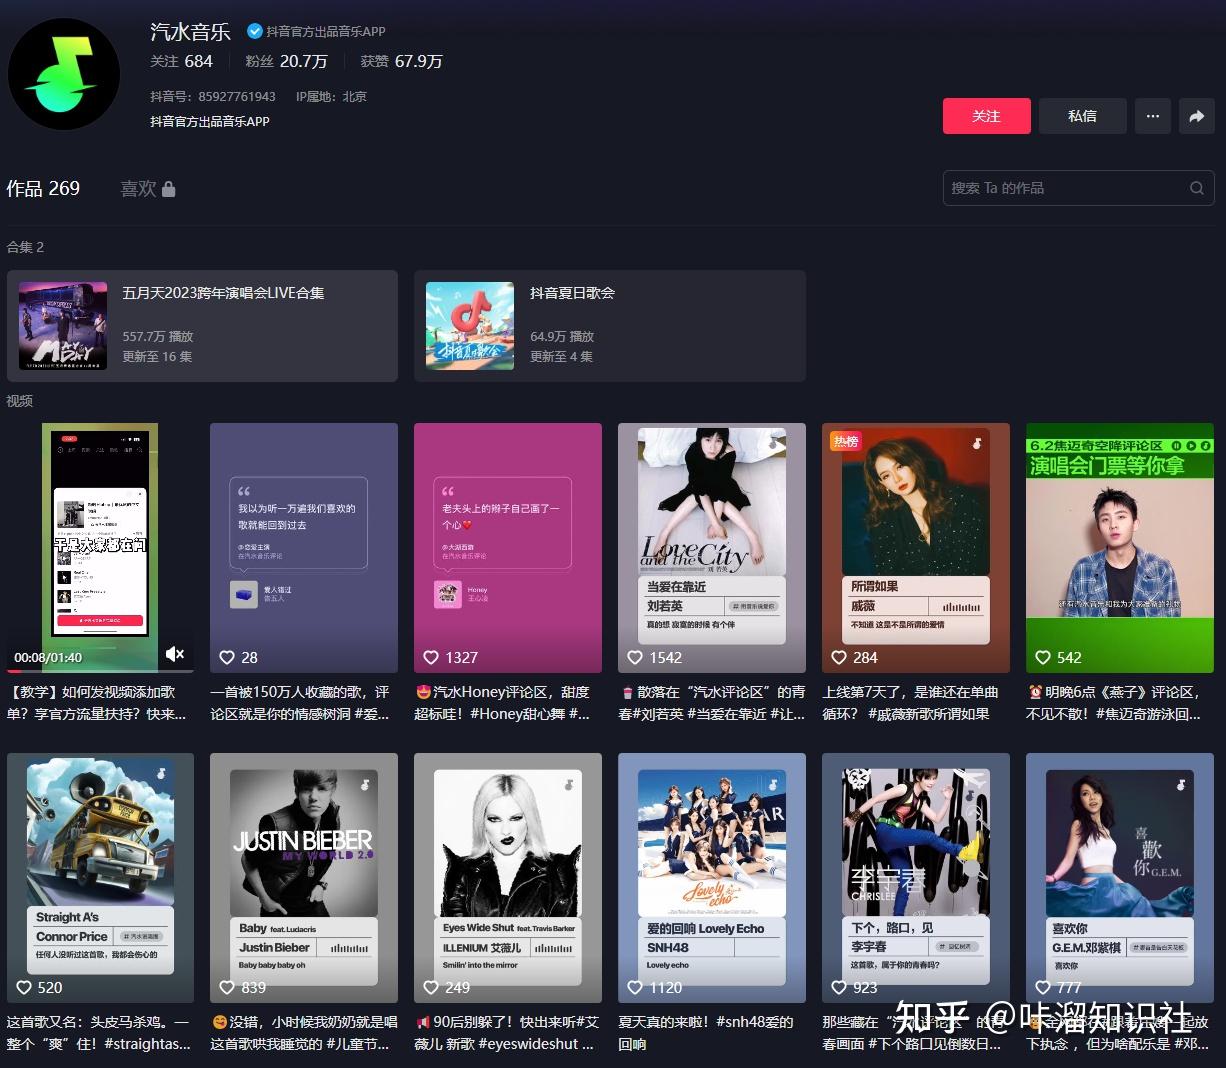Viewport: 1226px width, 1068px height.
Task: Click the 抖音官方出品音乐APP bio line
Action: (210, 121)
